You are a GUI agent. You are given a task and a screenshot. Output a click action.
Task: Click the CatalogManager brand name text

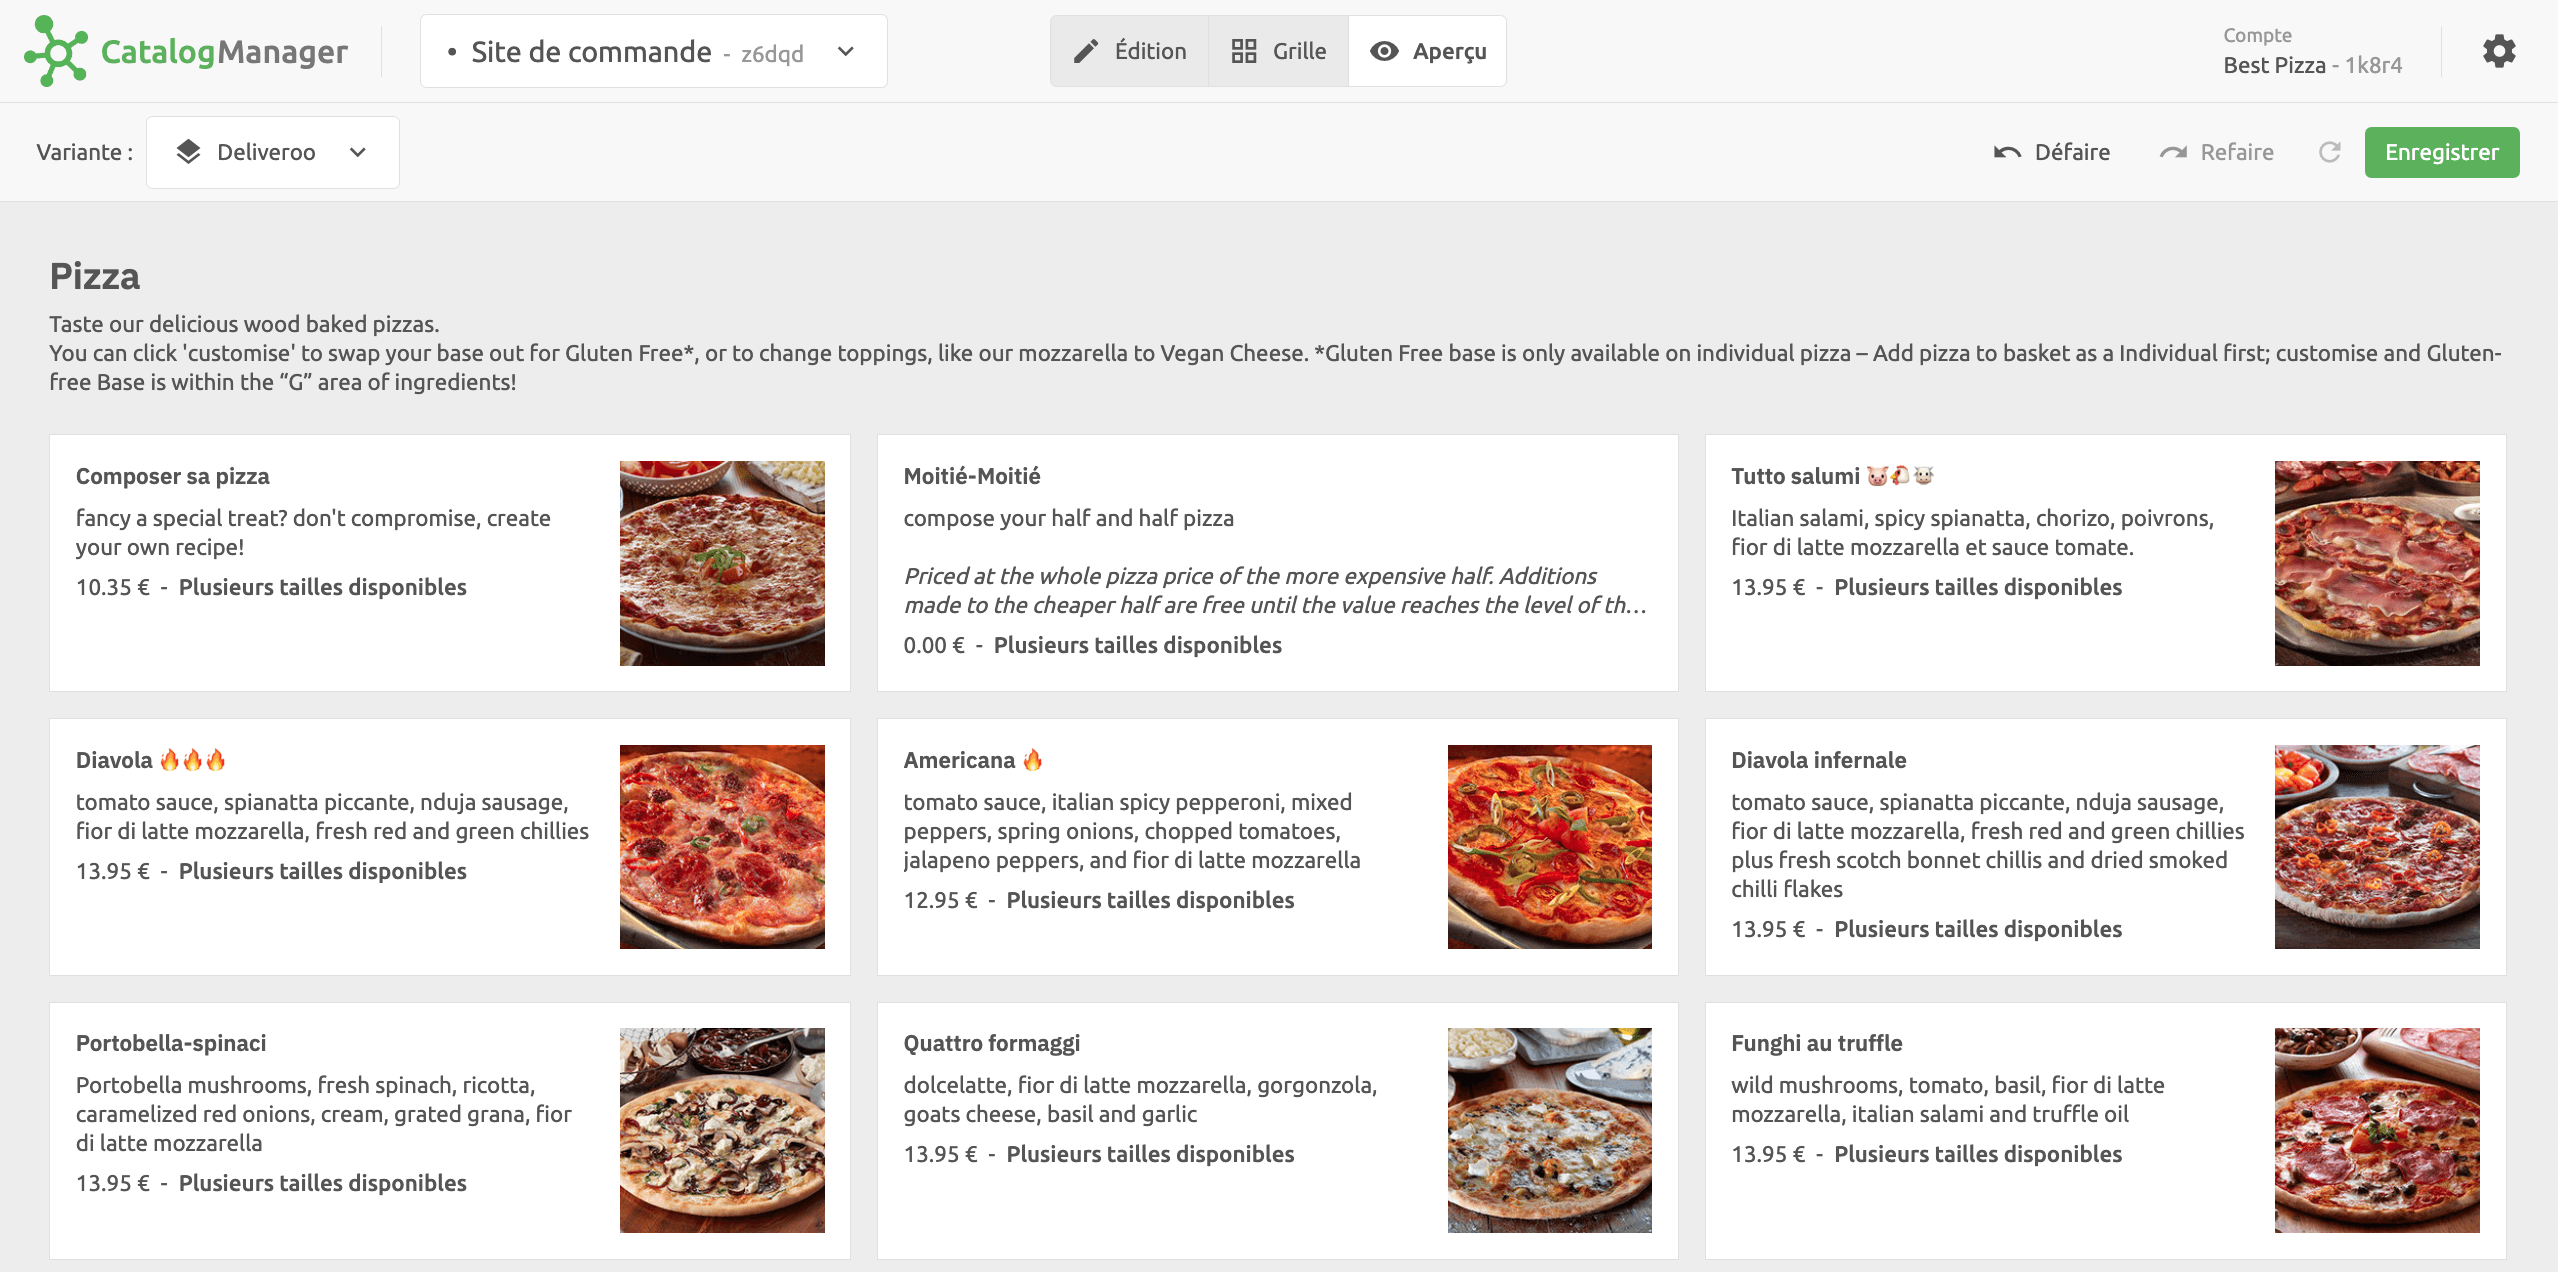click(x=225, y=51)
